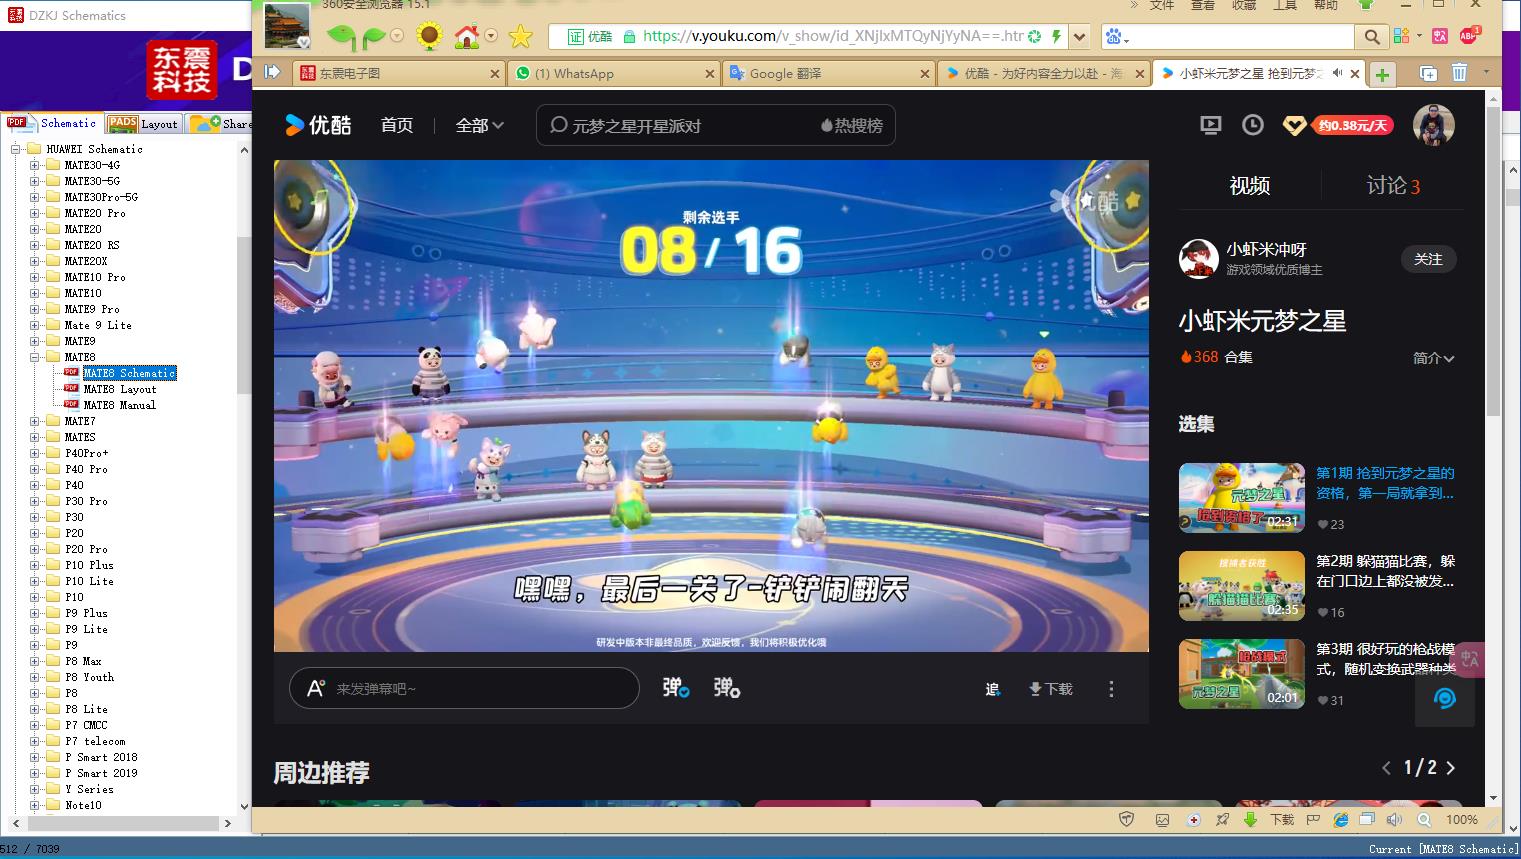Viewport: 1521px width, 859px height.
Task: Click the green download arrow in status bar
Action: click(1250, 819)
